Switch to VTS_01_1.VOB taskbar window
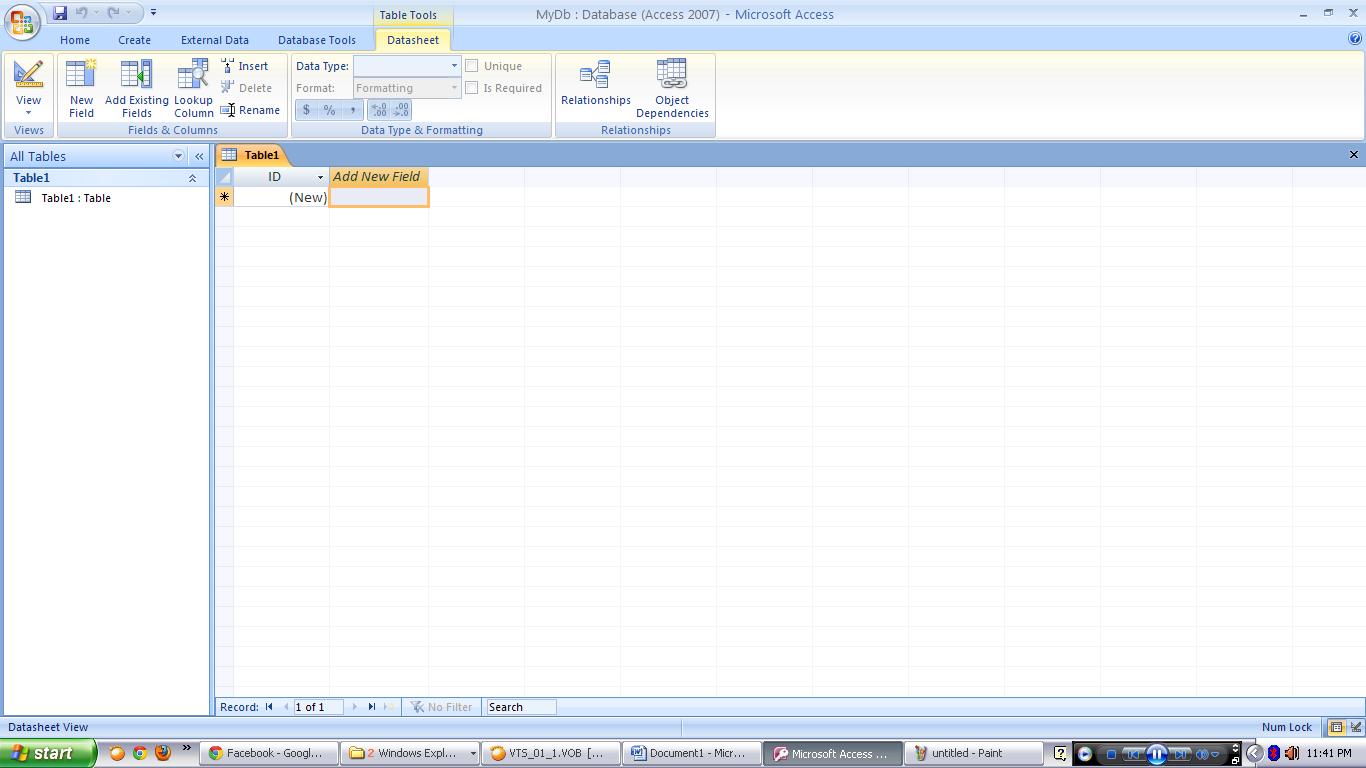The image size is (1366, 768). pos(549,753)
